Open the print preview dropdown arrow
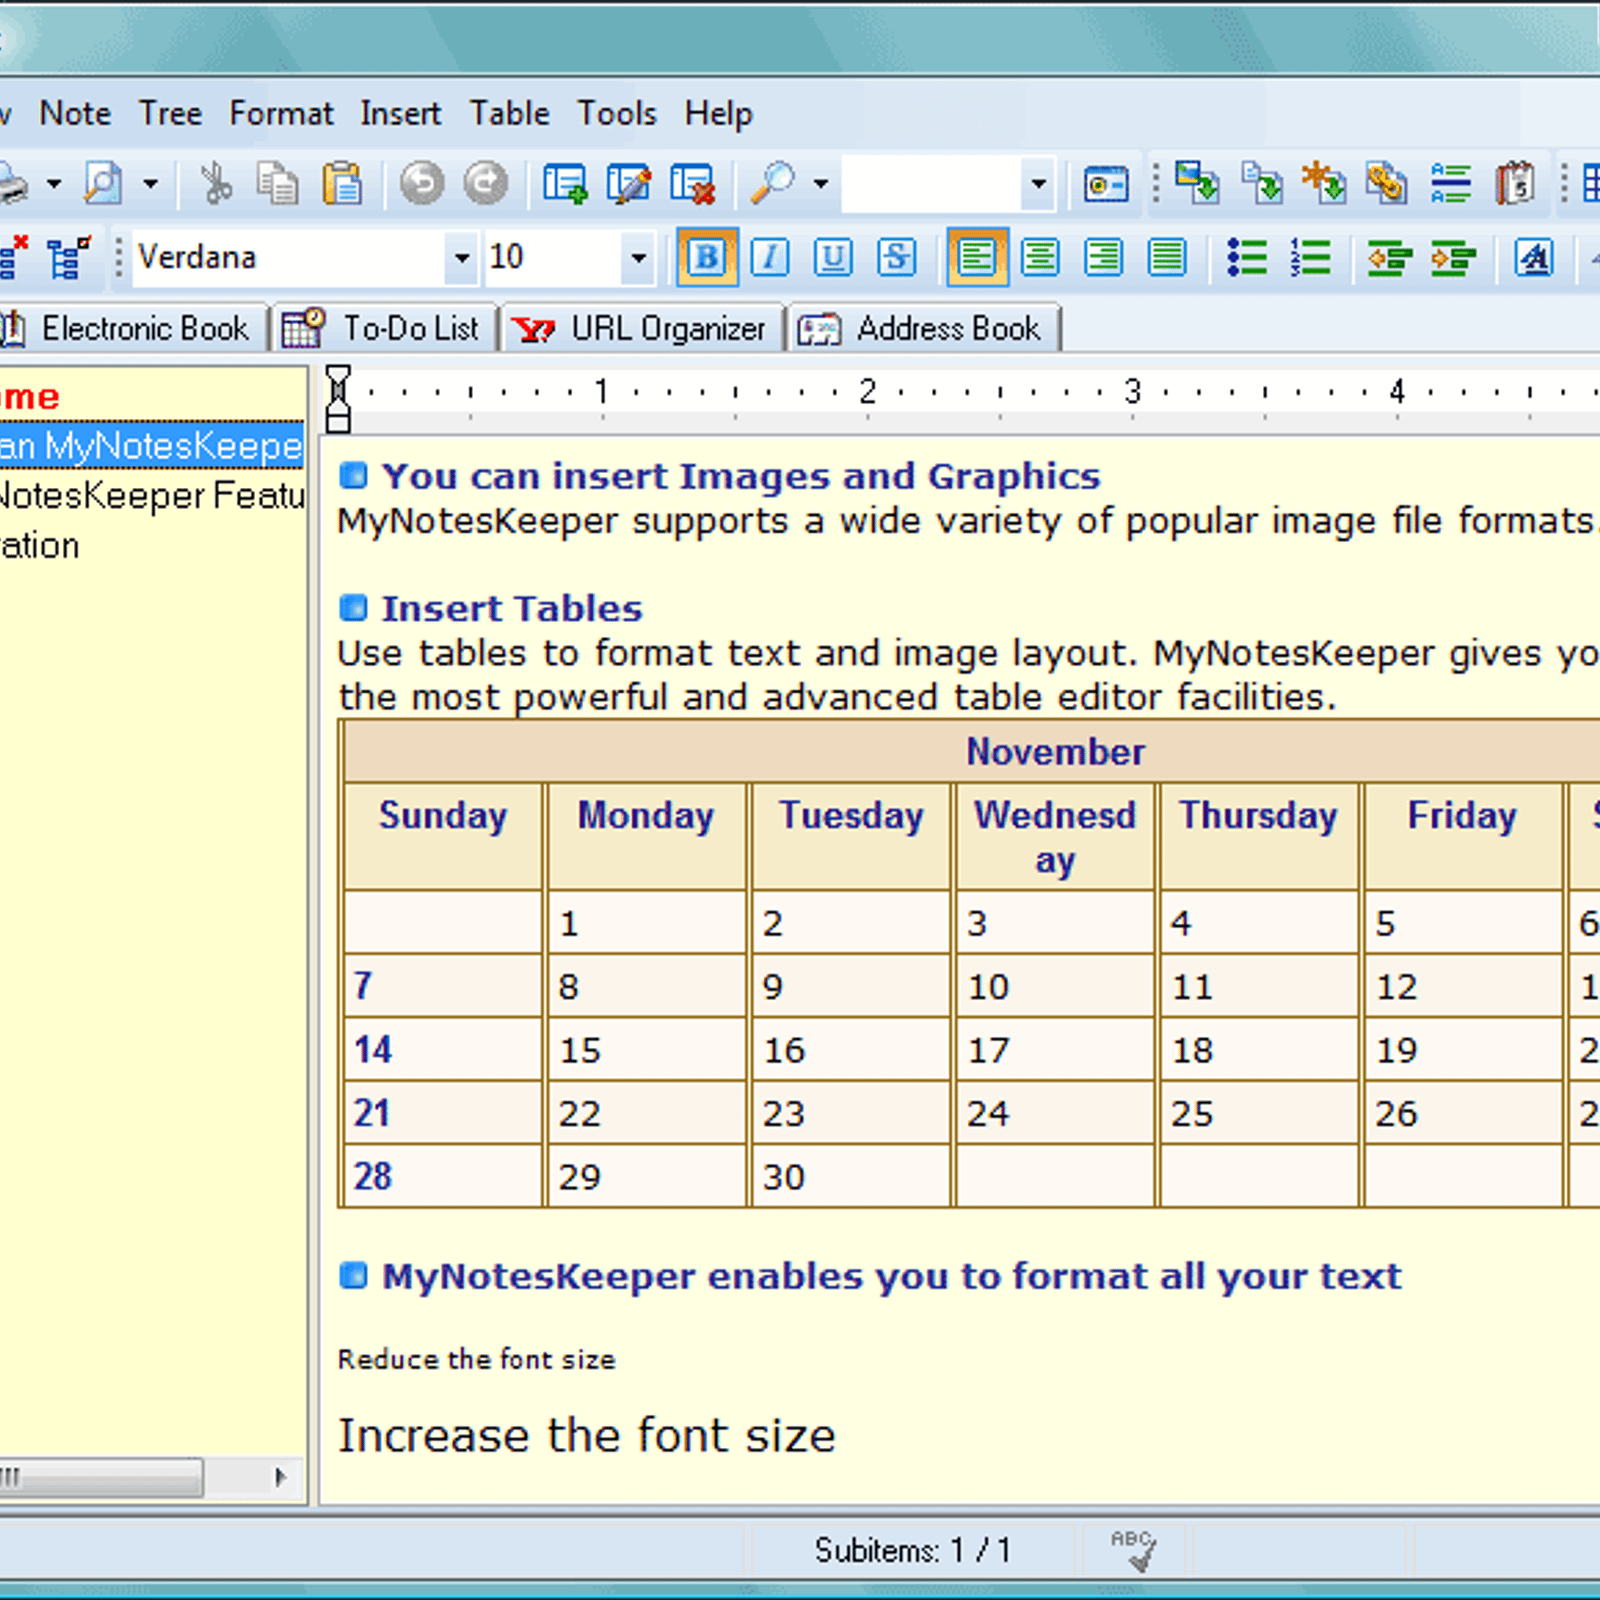 [x=150, y=184]
